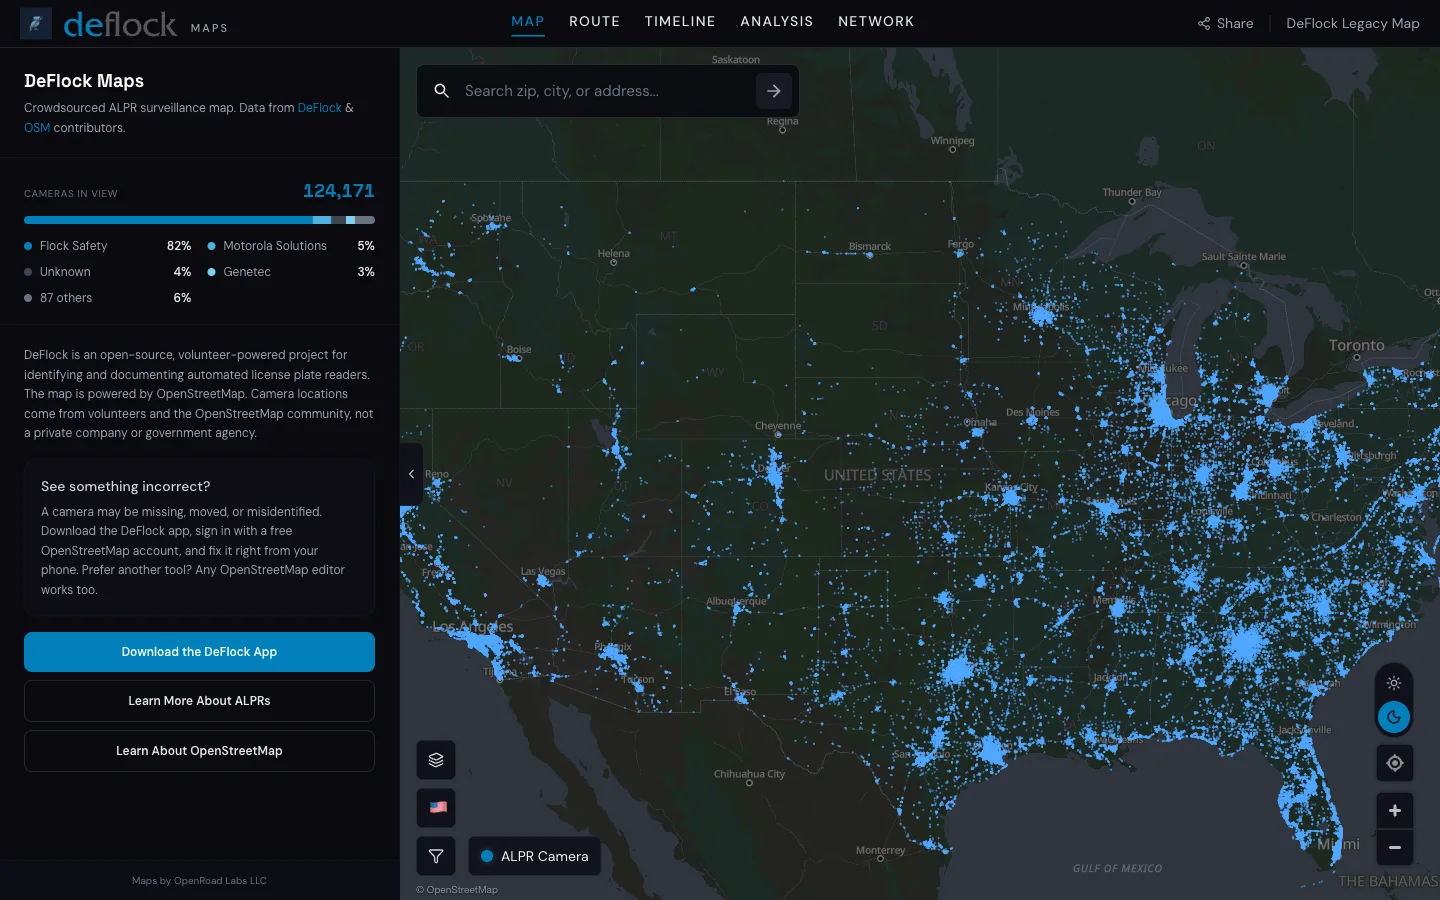Open the NETWORK tab
The height and width of the screenshot is (900, 1440).
click(x=876, y=21)
